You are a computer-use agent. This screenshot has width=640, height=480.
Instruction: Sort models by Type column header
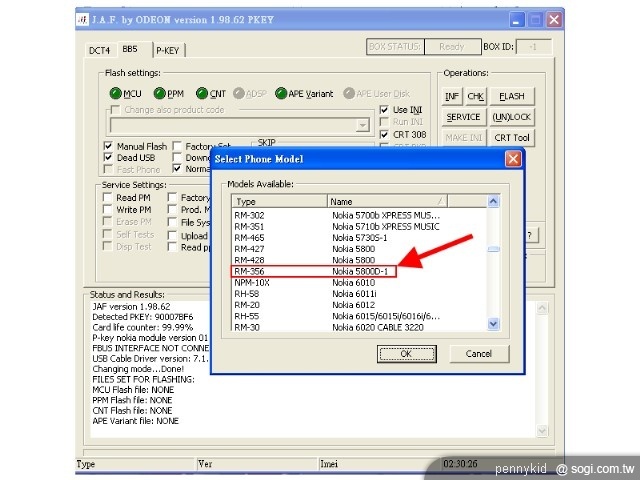click(280, 201)
